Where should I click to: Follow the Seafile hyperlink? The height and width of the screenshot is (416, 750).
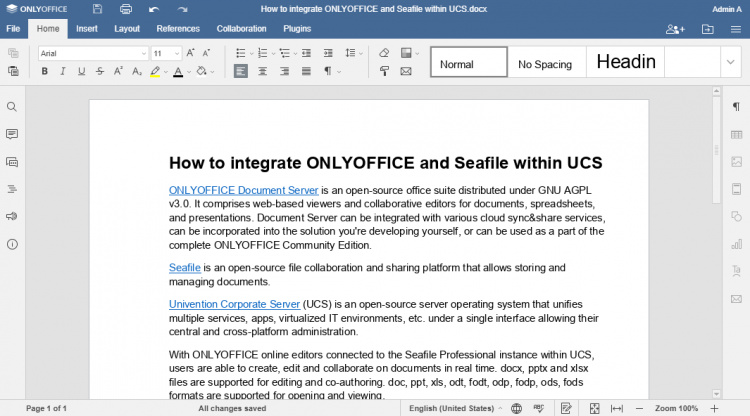185,268
